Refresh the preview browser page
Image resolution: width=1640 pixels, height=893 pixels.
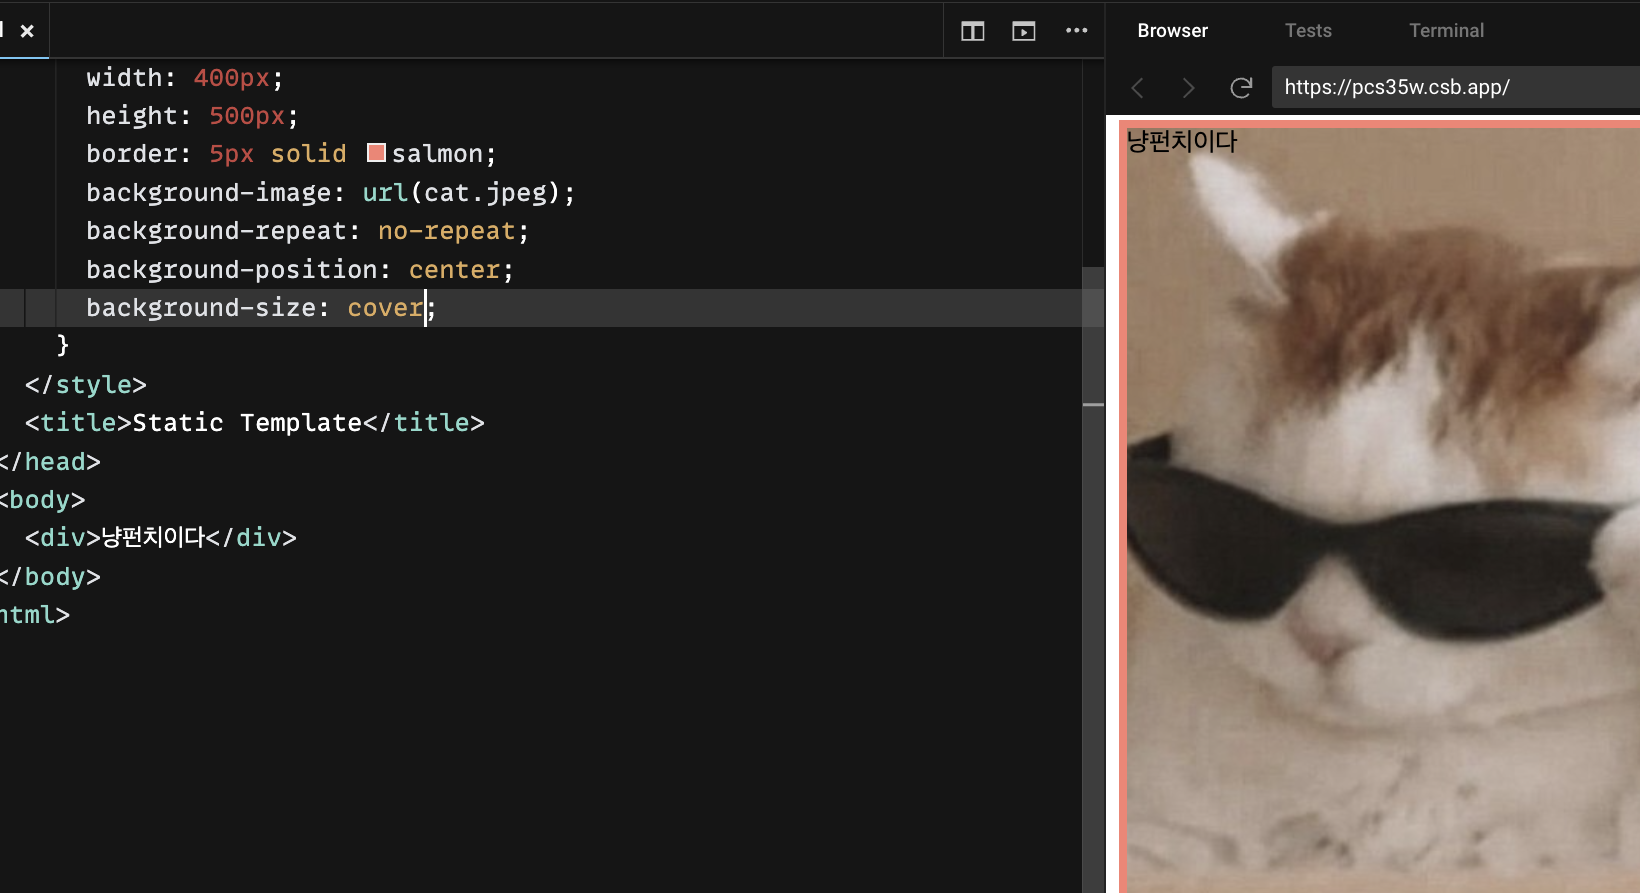point(1241,88)
